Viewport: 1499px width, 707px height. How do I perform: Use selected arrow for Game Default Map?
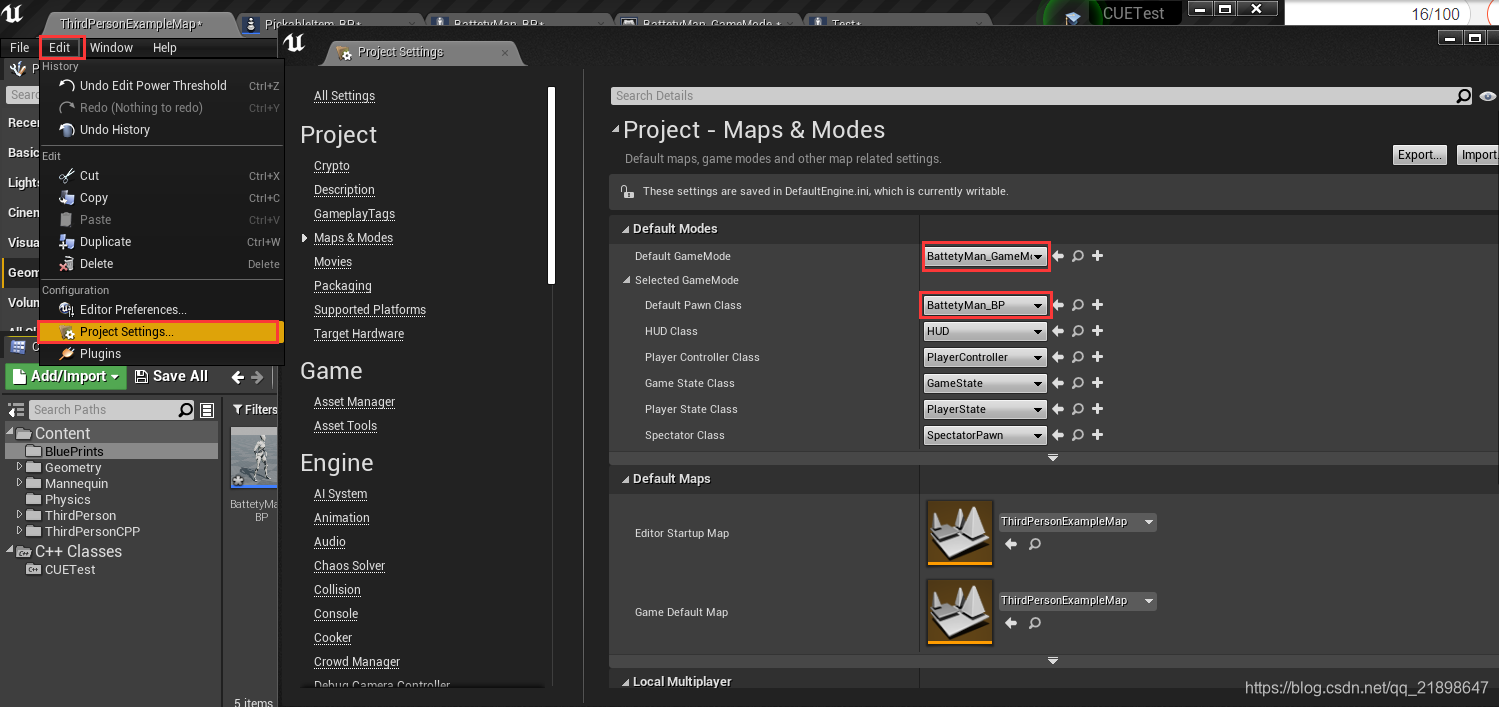(1011, 623)
